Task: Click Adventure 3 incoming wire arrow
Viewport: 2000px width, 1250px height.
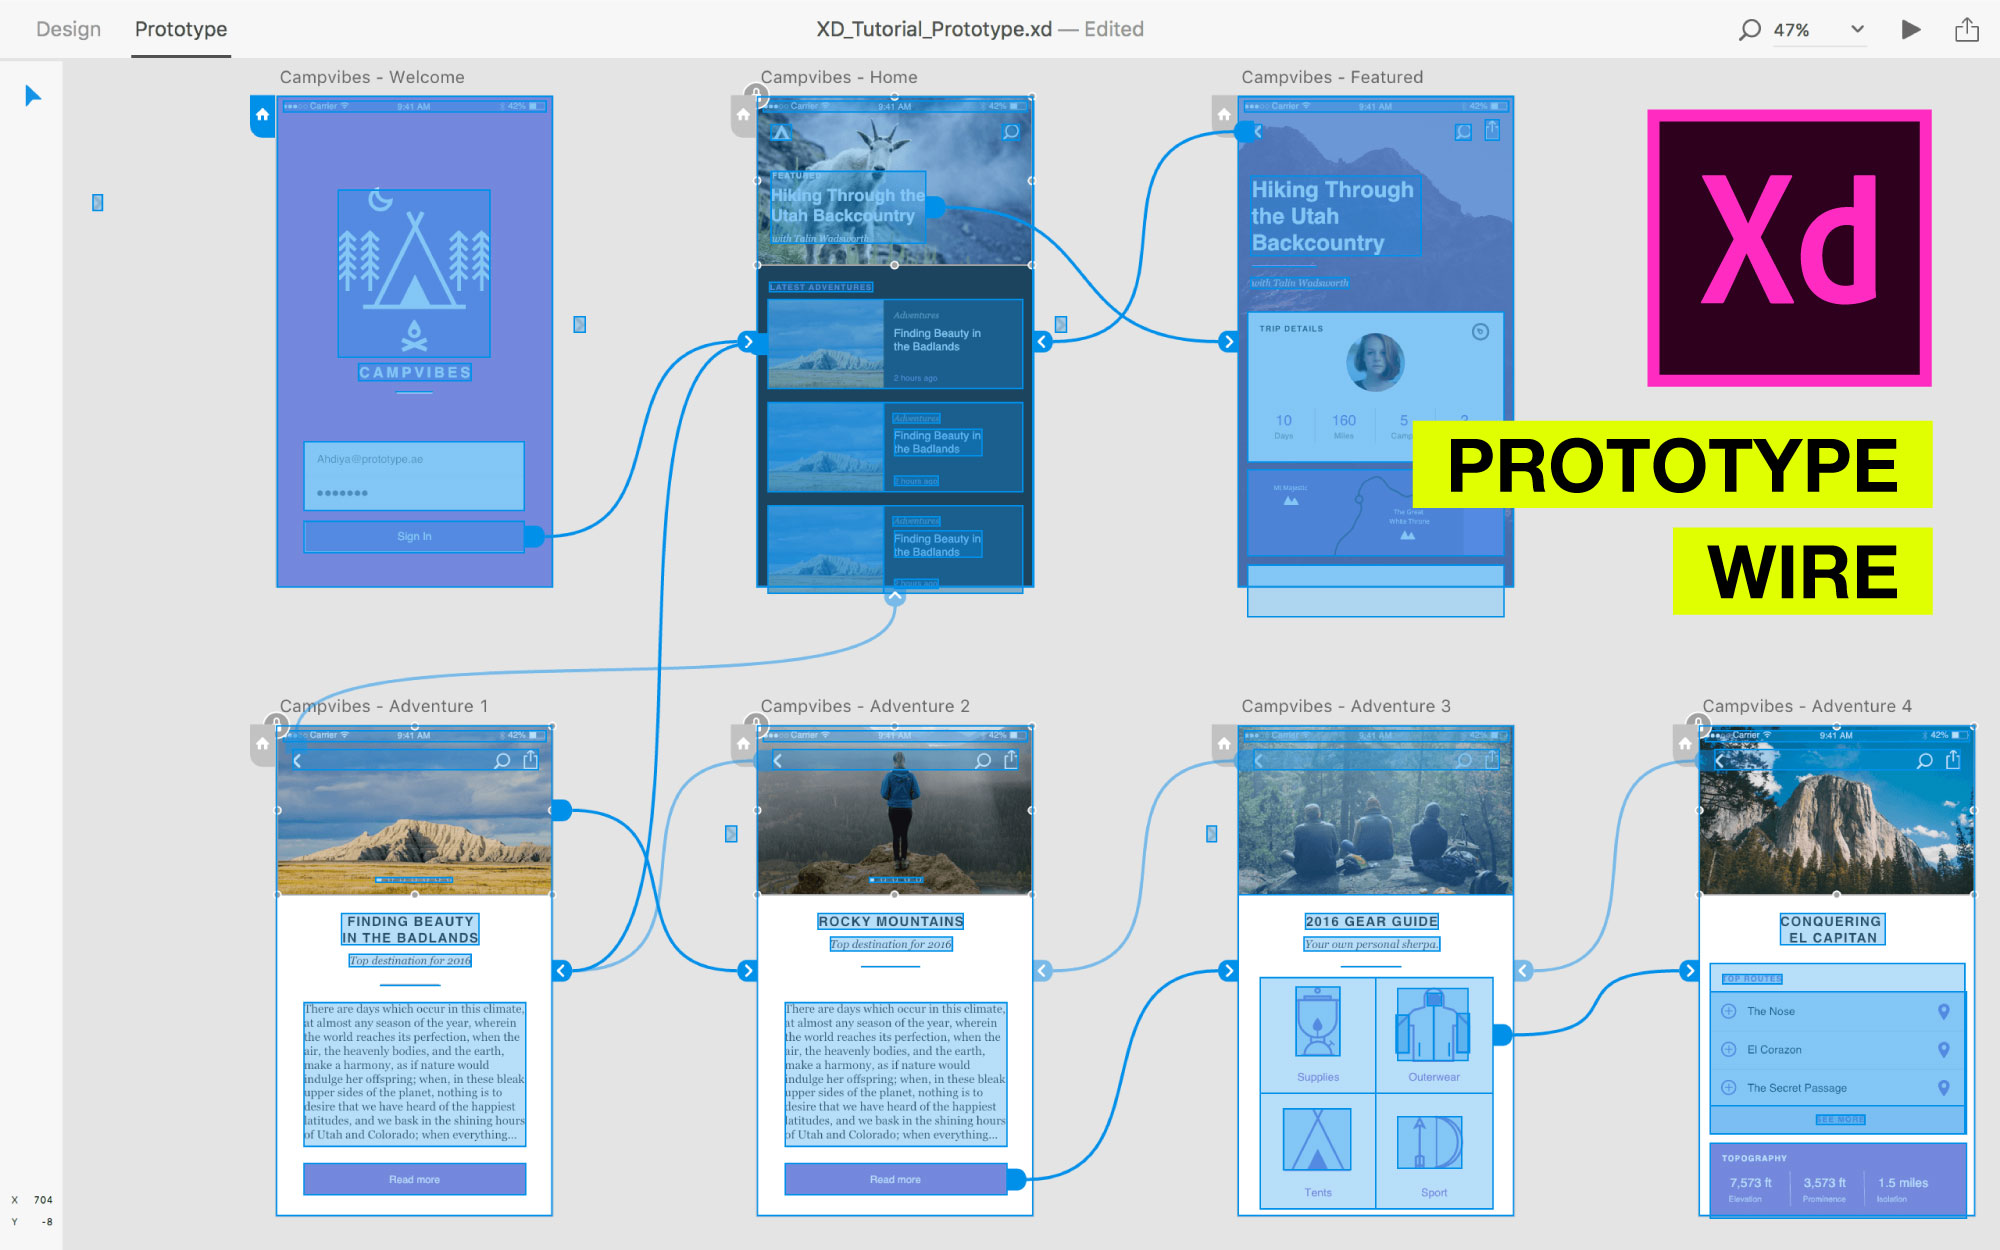Action: point(1229,971)
